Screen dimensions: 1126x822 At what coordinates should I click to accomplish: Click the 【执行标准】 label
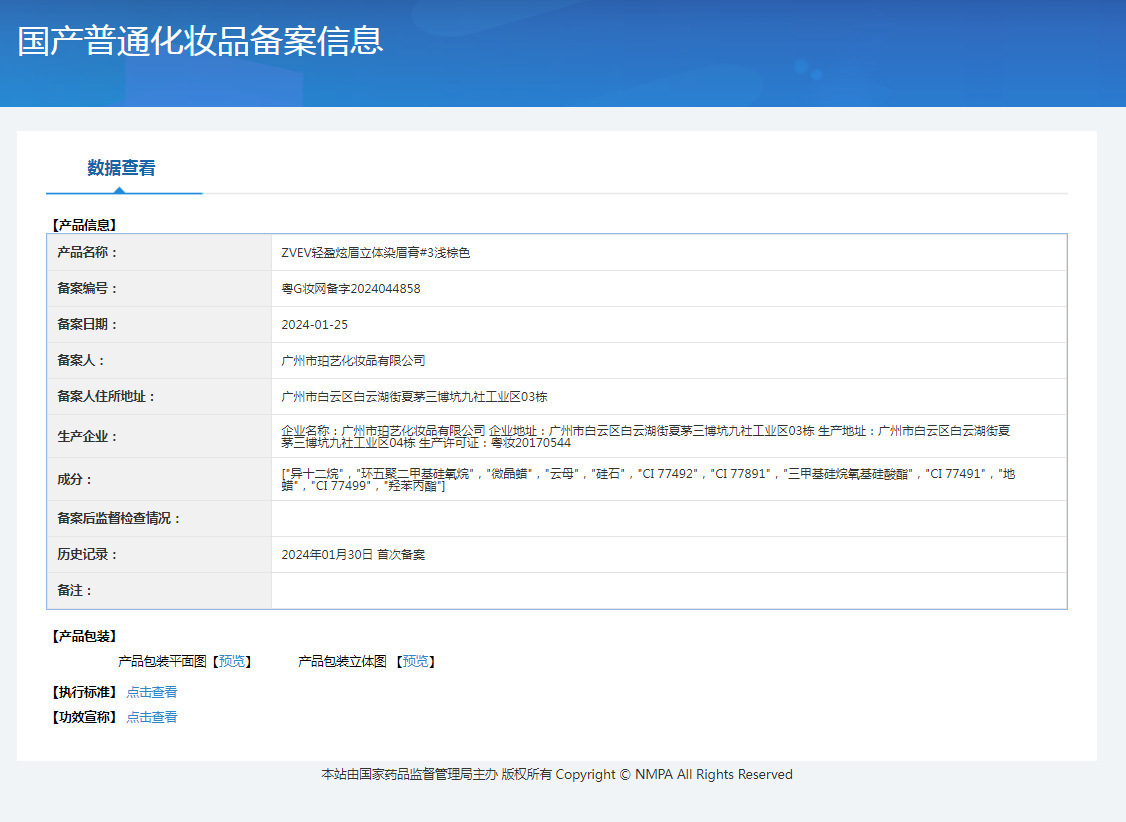point(84,692)
